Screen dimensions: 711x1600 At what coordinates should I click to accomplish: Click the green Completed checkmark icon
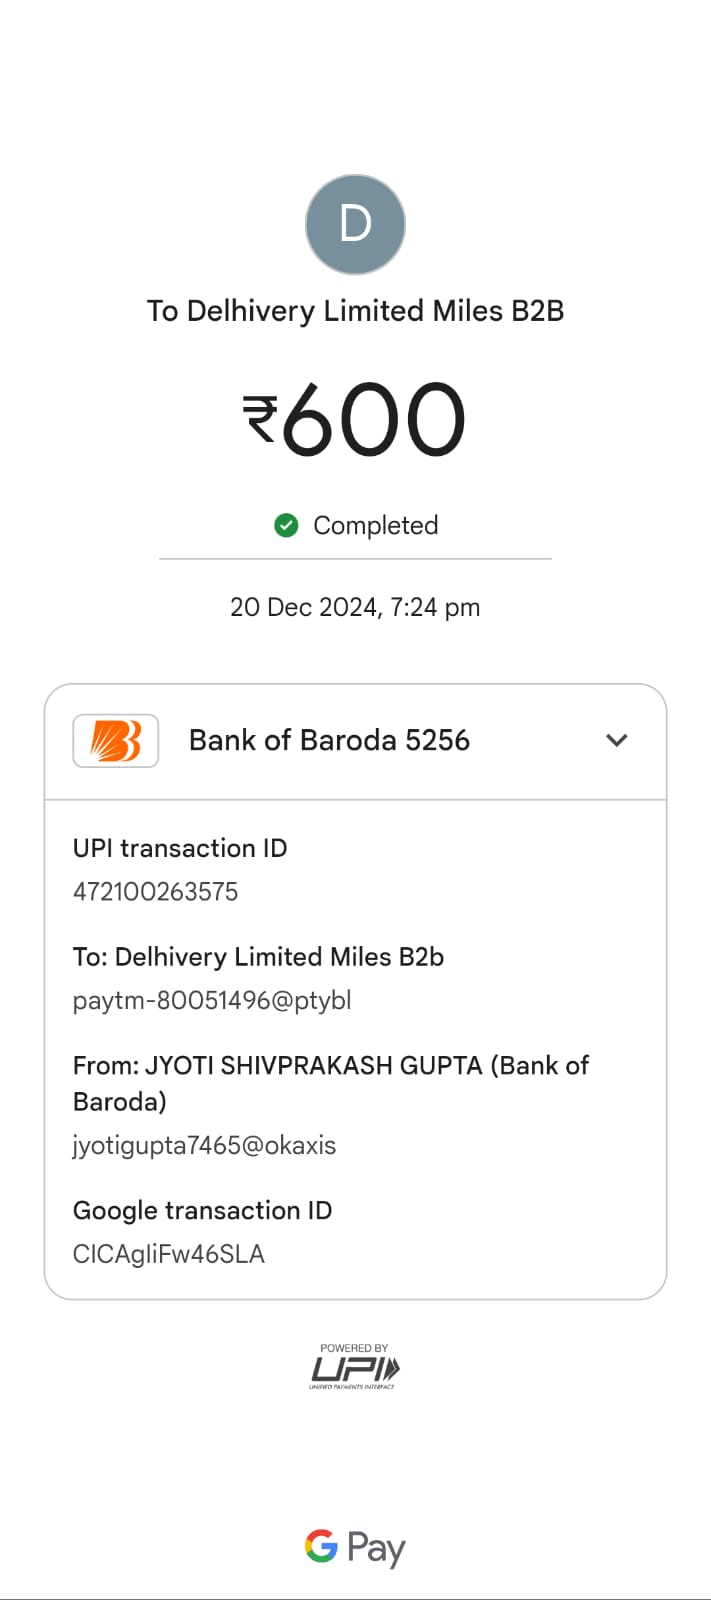(286, 525)
